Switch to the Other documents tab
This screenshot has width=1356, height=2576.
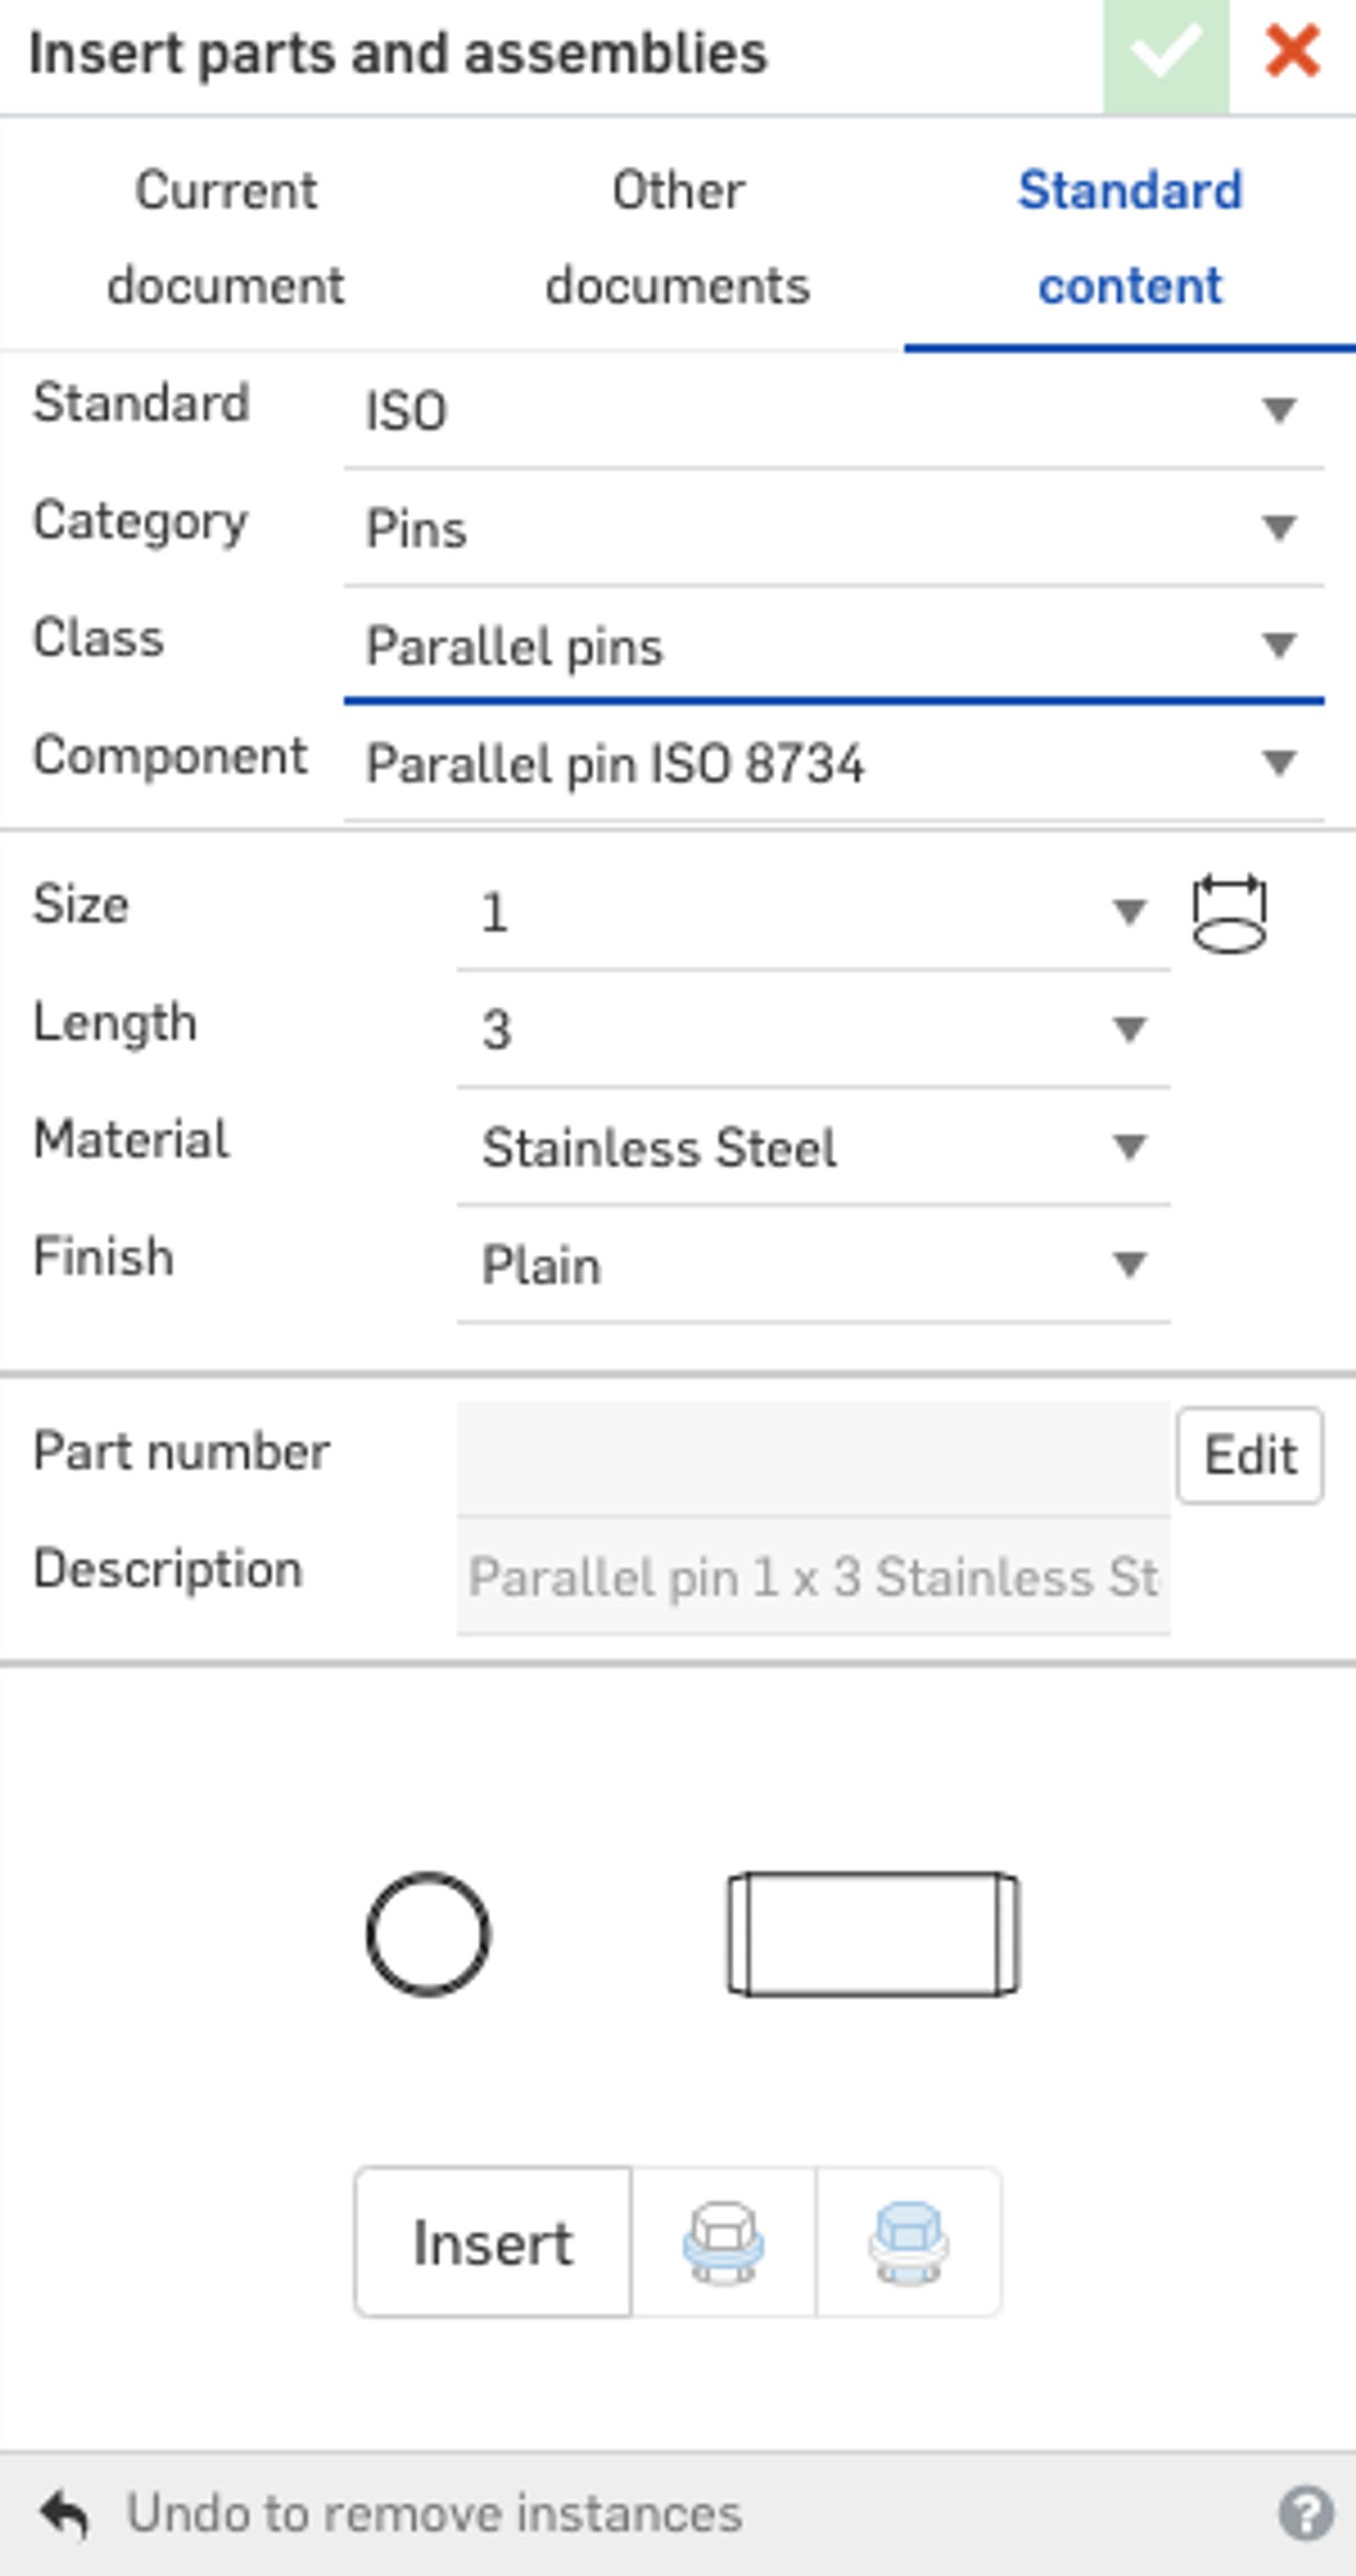678,238
